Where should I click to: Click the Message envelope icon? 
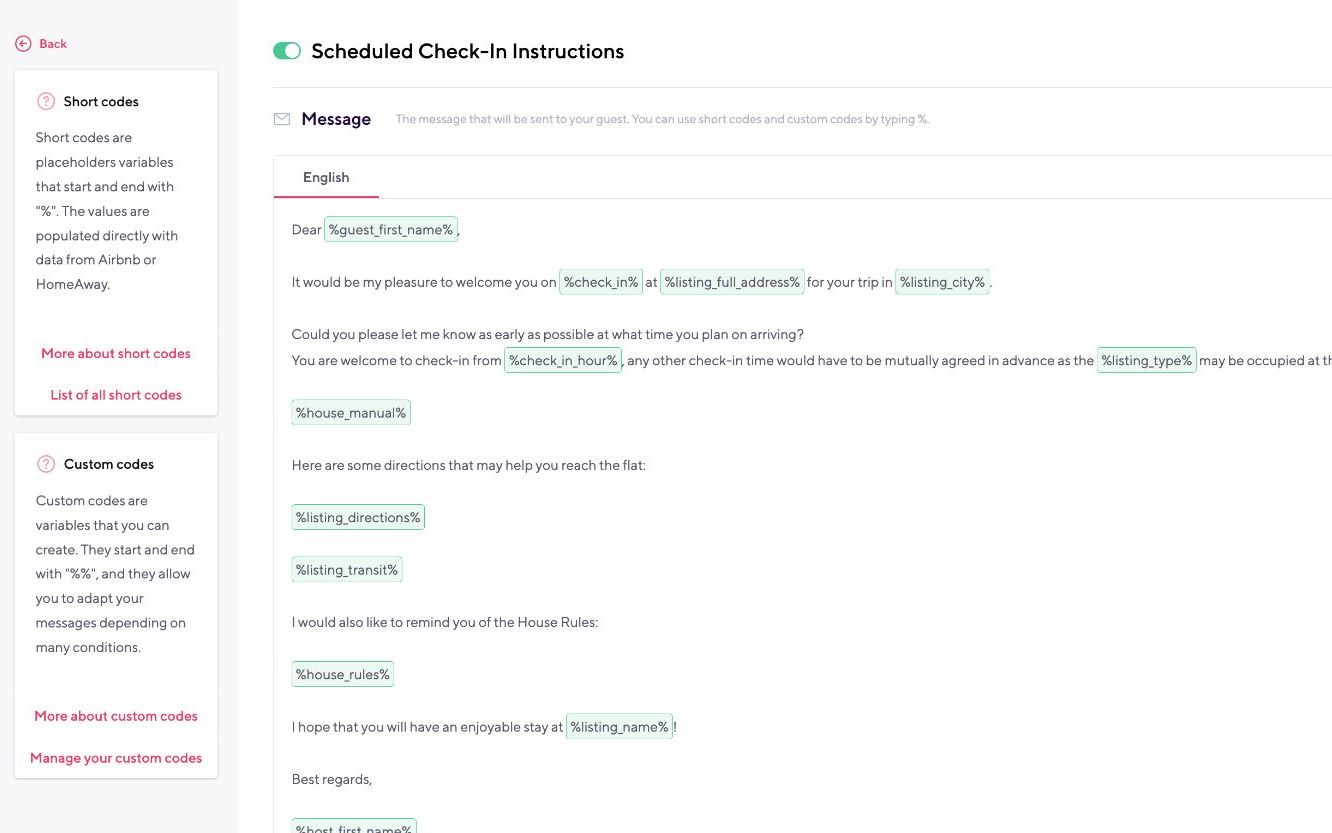click(x=282, y=119)
